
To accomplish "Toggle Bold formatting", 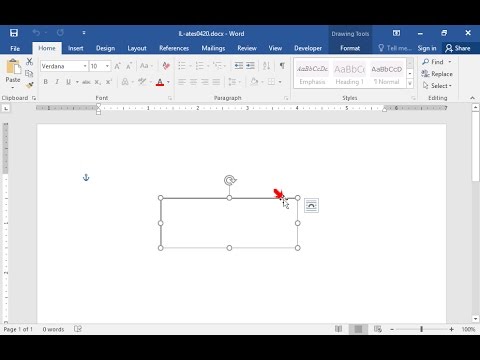I will [46, 82].
